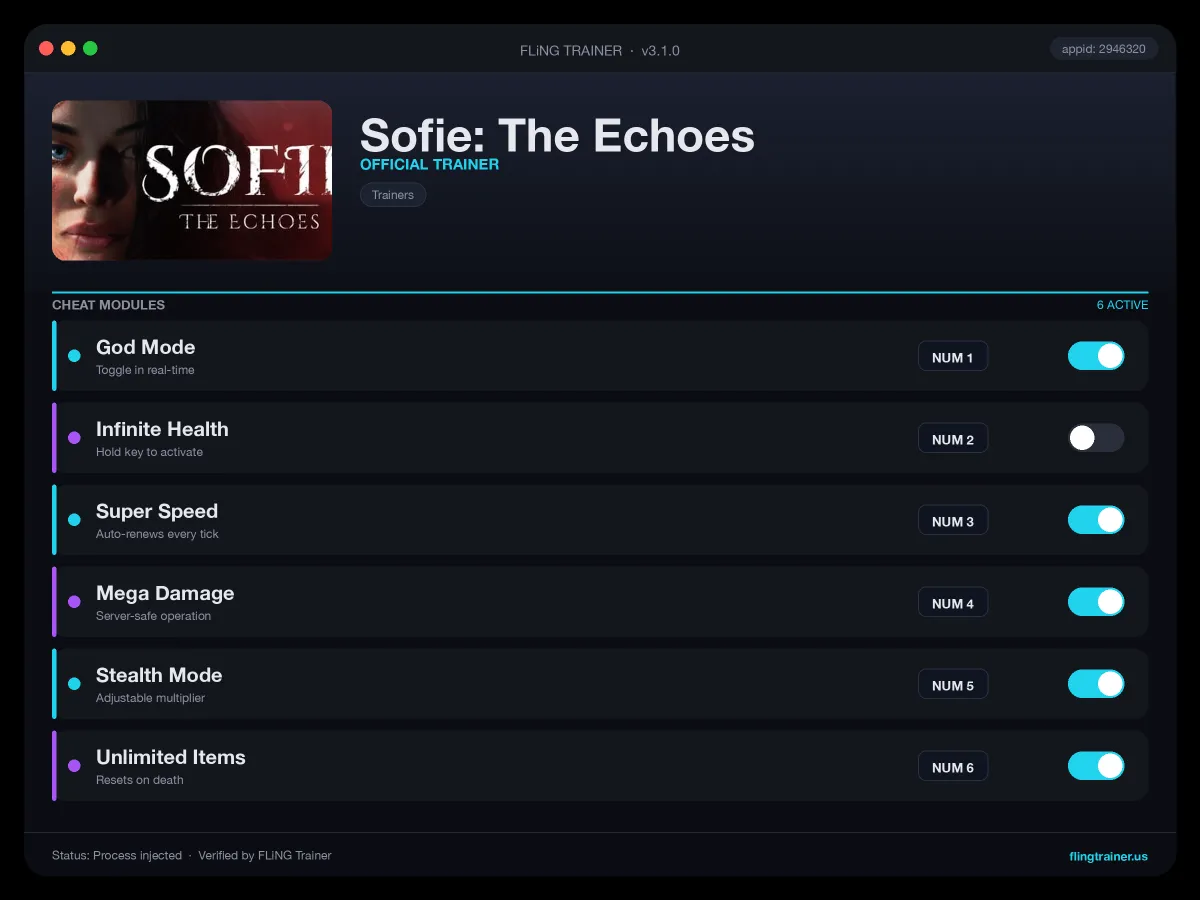Screen dimensions: 1200x900
Task: Turn off the Unlimited Items switch
Action: tap(1096, 766)
